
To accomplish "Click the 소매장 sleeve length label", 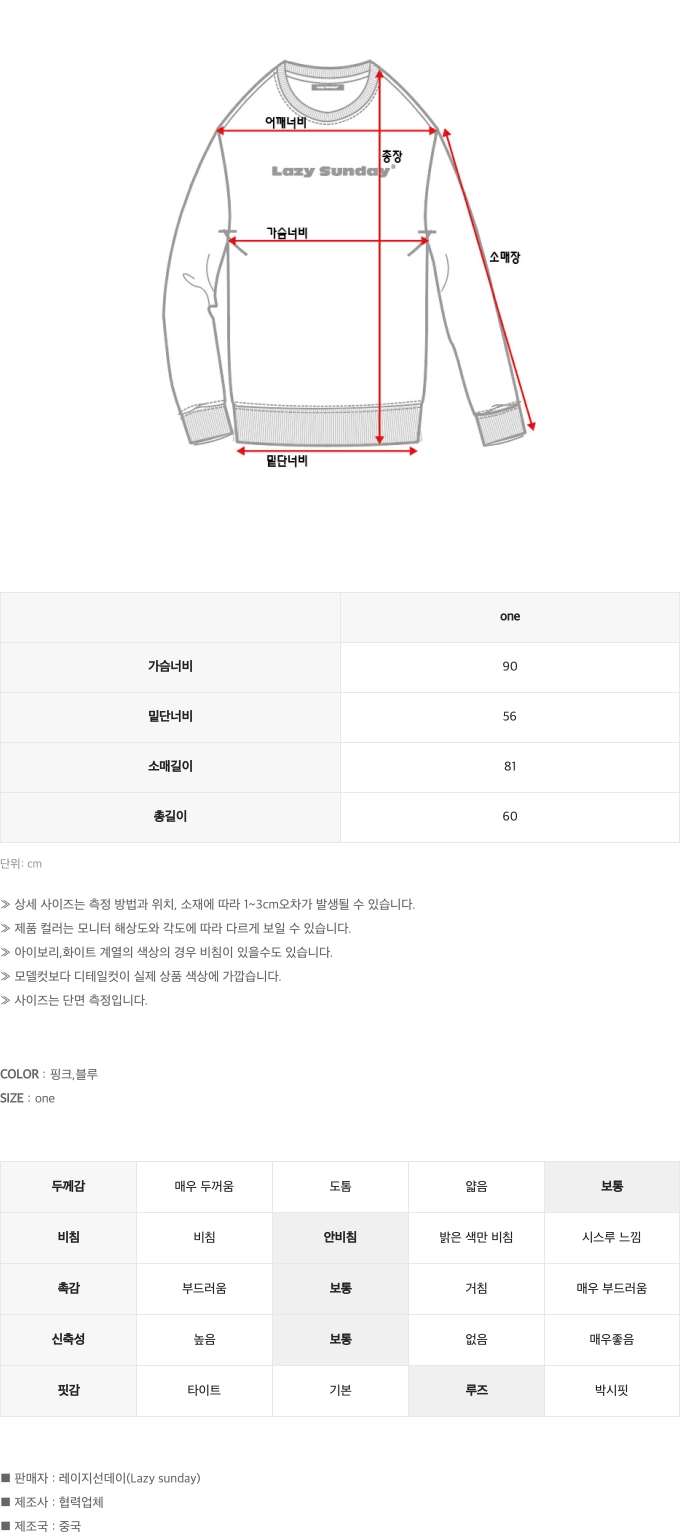I will point(504,257).
